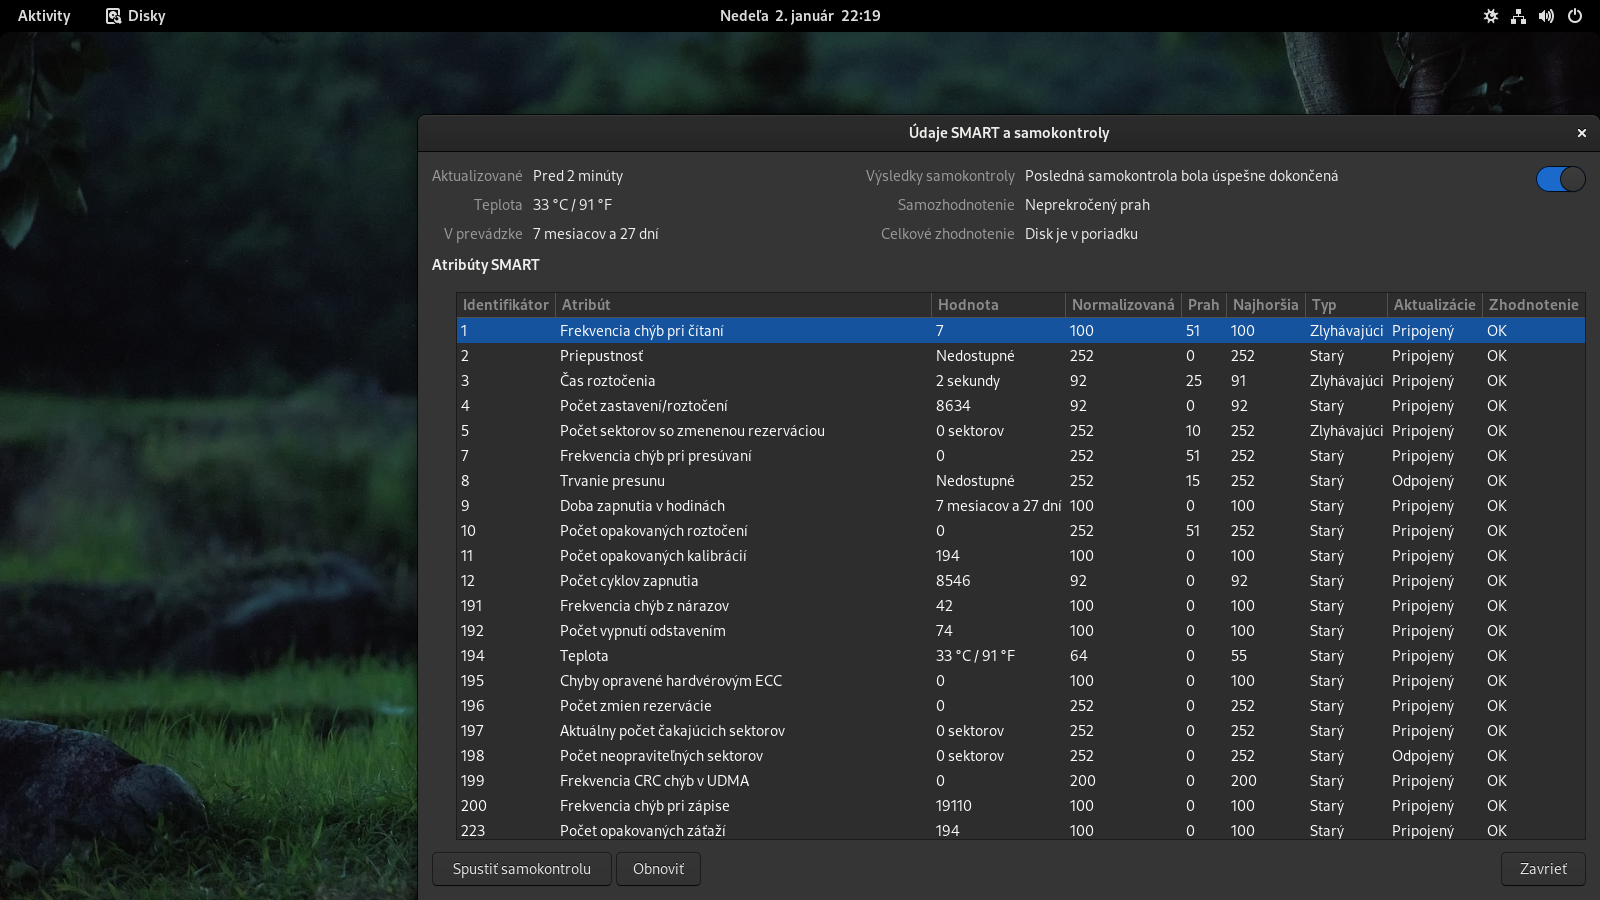
Task: Select the Frekvencia CRC chýb v UDMA row
Action: pos(654,781)
